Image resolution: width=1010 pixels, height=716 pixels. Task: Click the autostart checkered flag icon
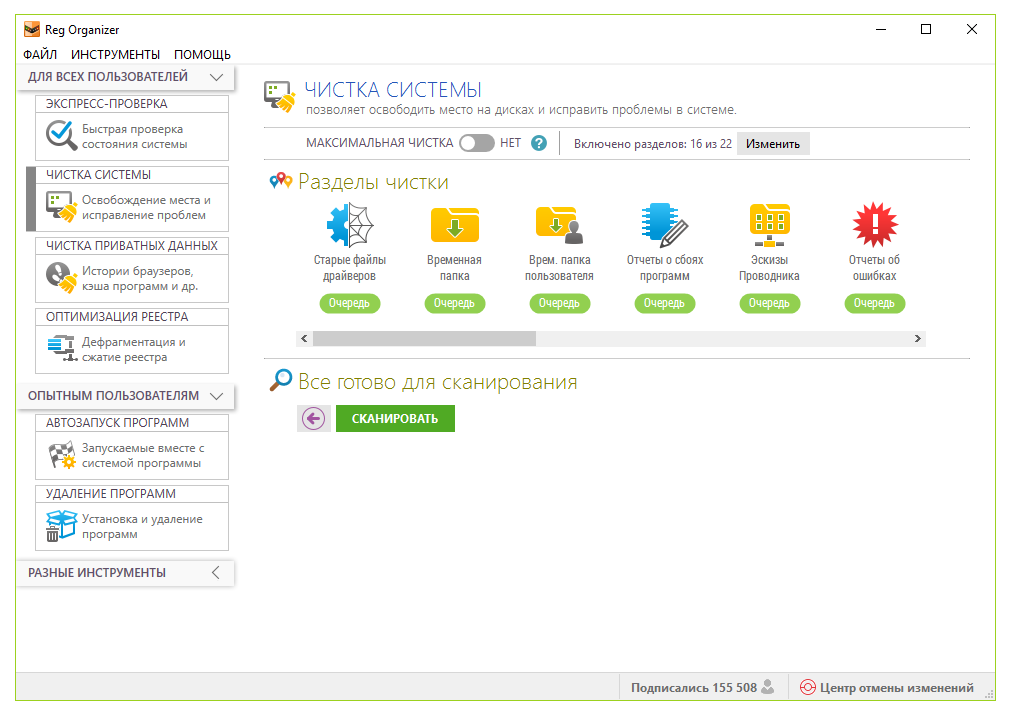point(62,455)
